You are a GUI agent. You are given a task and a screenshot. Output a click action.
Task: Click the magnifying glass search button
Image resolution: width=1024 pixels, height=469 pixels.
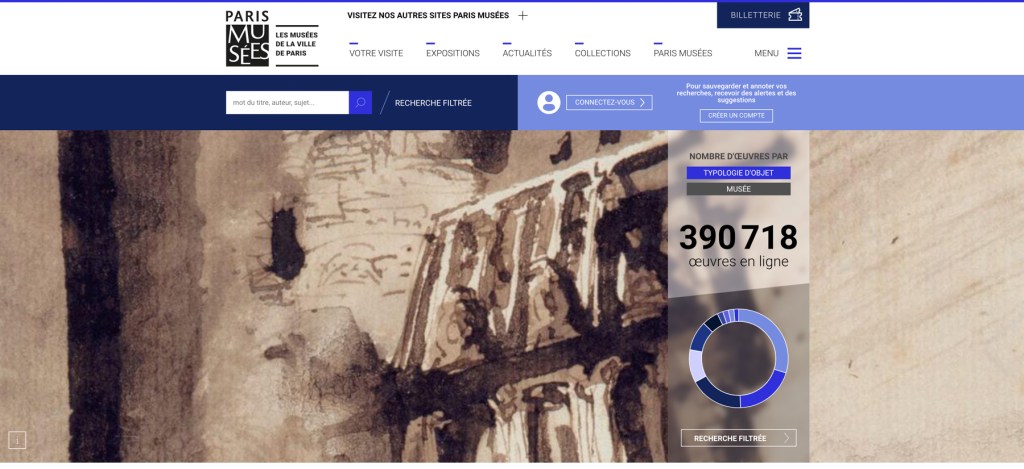(x=360, y=102)
